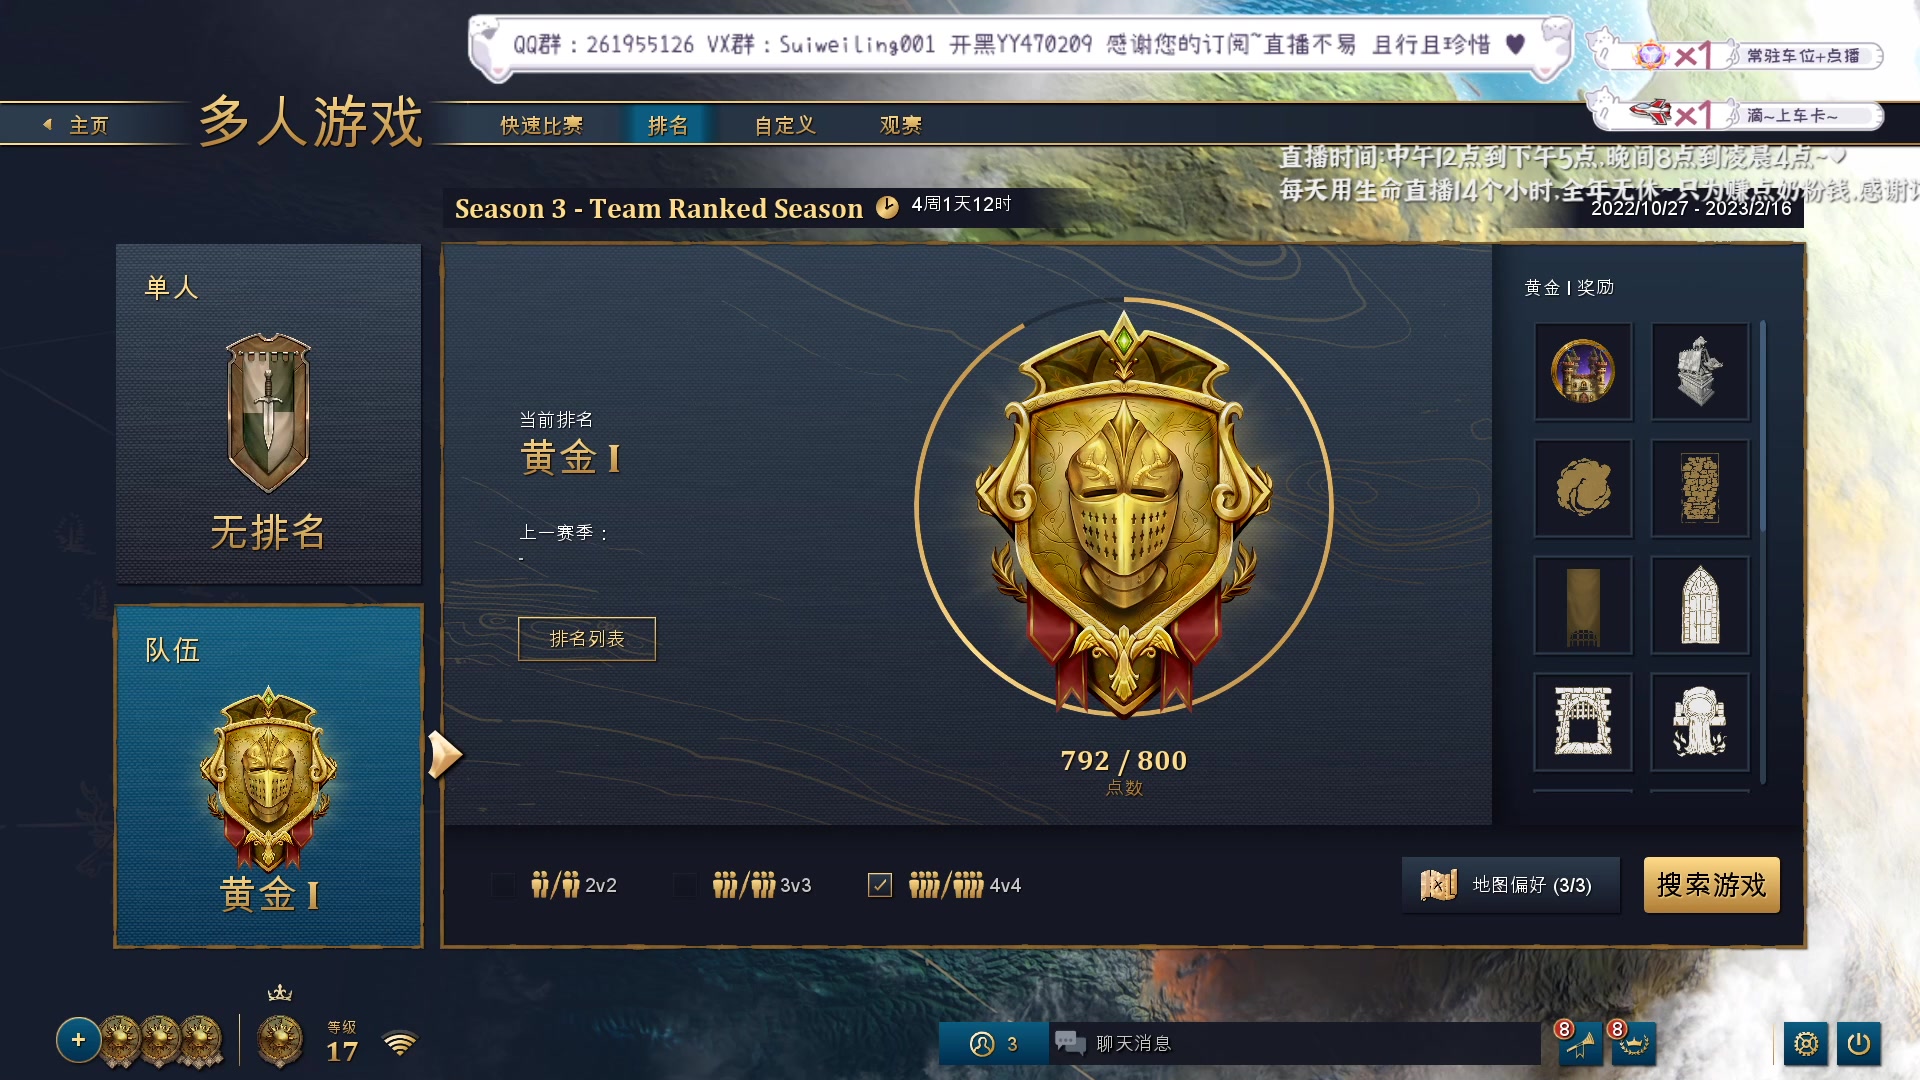Open the arrow notifications icon with badge
The image size is (1920, 1080).
(1580, 1044)
